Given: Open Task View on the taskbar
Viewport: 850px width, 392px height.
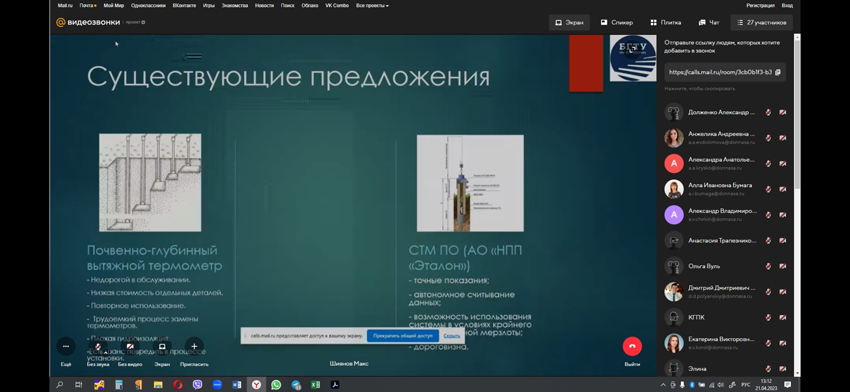Looking at the screenshot, I should click(79, 385).
